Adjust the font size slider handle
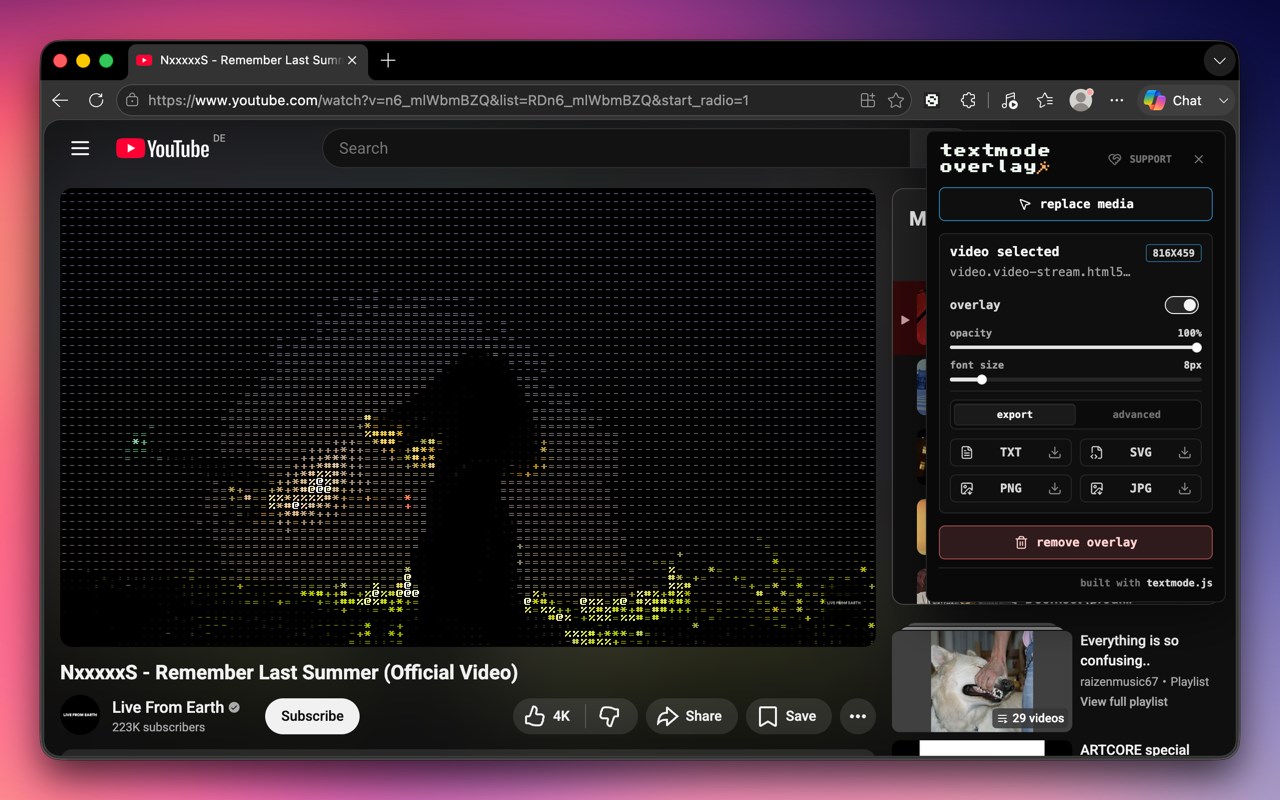The width and height of the screenshot is (1280, 800). point(981,380)
